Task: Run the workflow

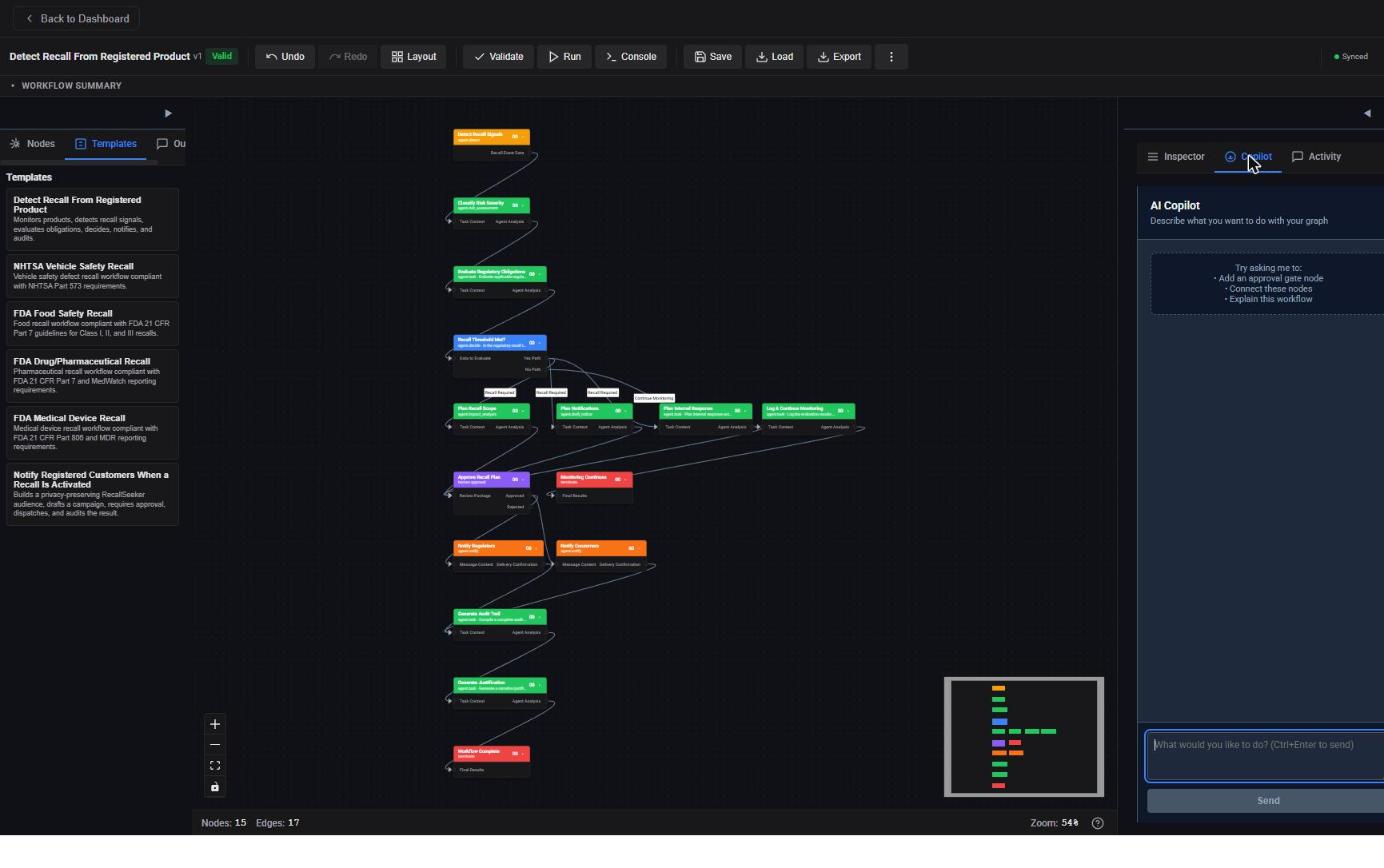Action: click(x=564, y=57)
